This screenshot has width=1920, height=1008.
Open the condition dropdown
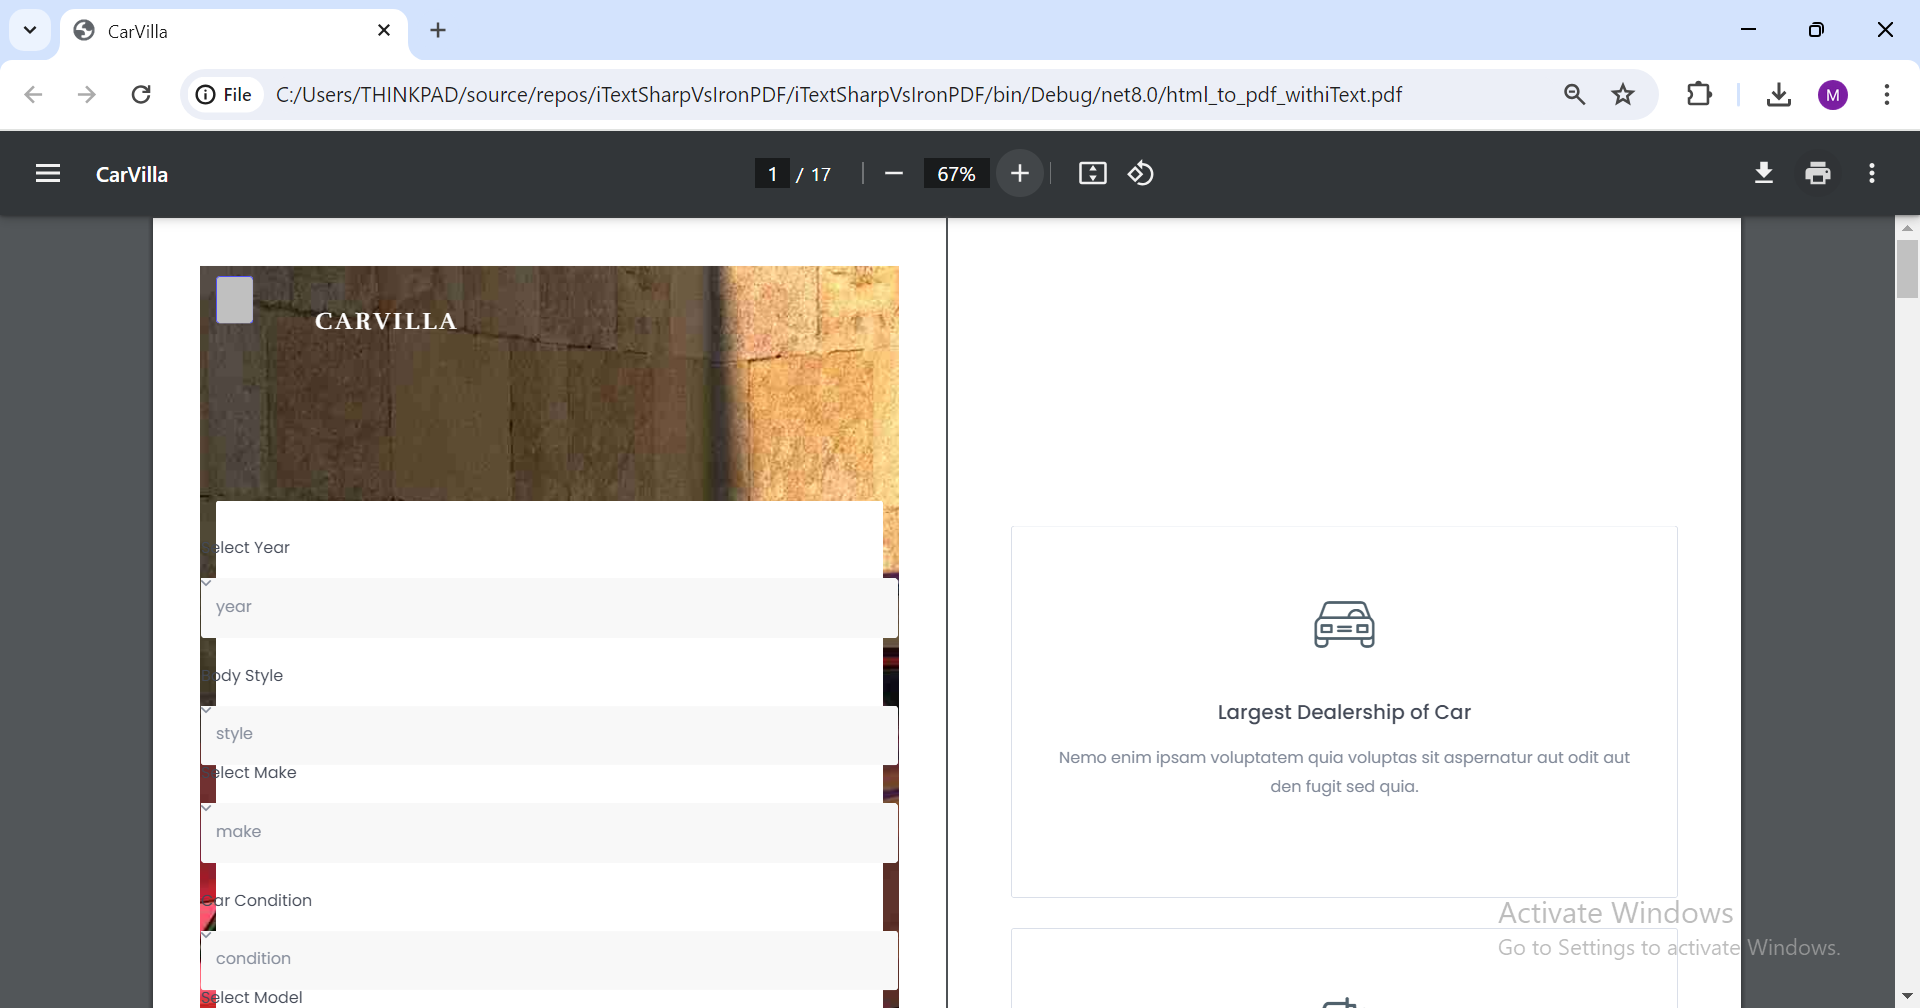[x=549, y=960]
